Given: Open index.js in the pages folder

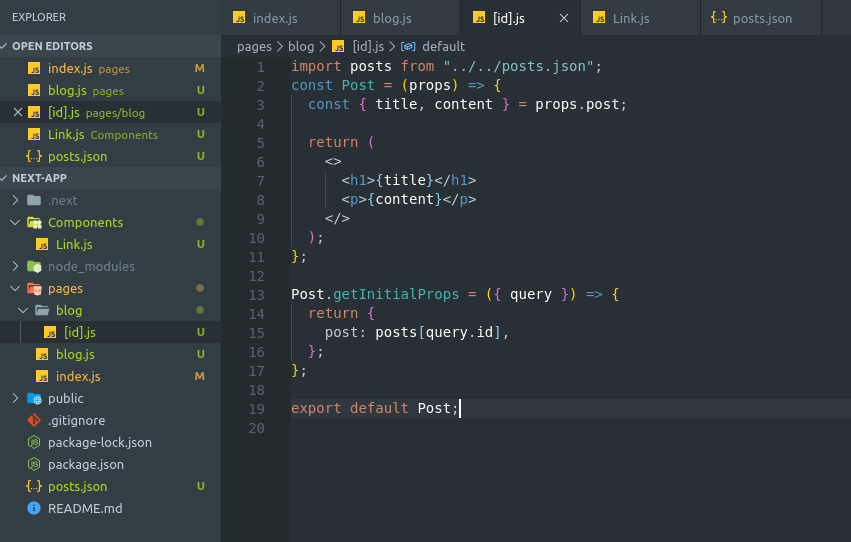Looking at the screenshot, I should tap(78, 376).
